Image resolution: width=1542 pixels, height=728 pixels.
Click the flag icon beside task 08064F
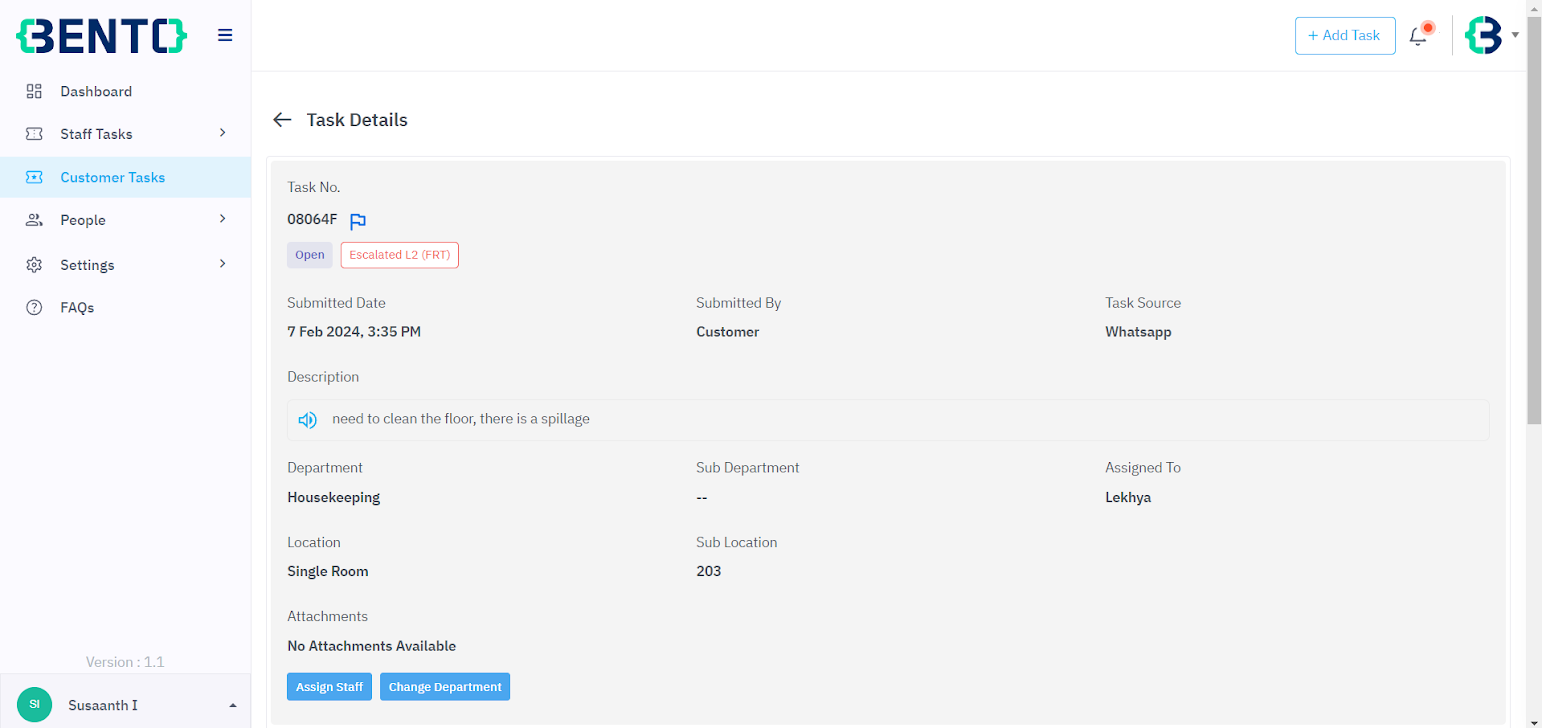[358, 221]
